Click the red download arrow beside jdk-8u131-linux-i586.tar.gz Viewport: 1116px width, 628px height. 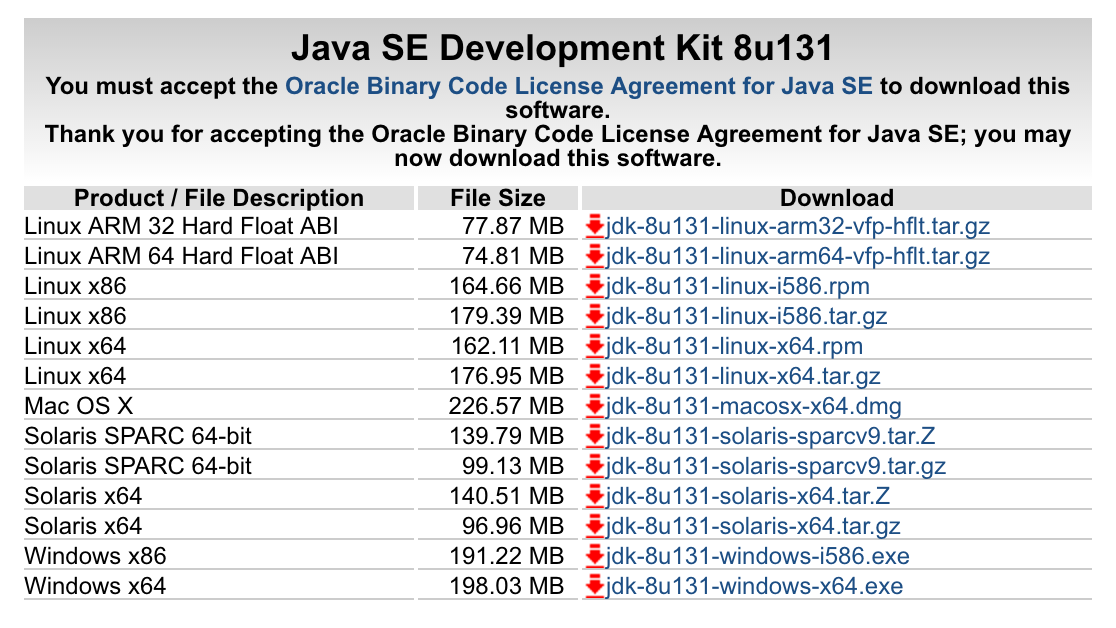click(594, 316)
